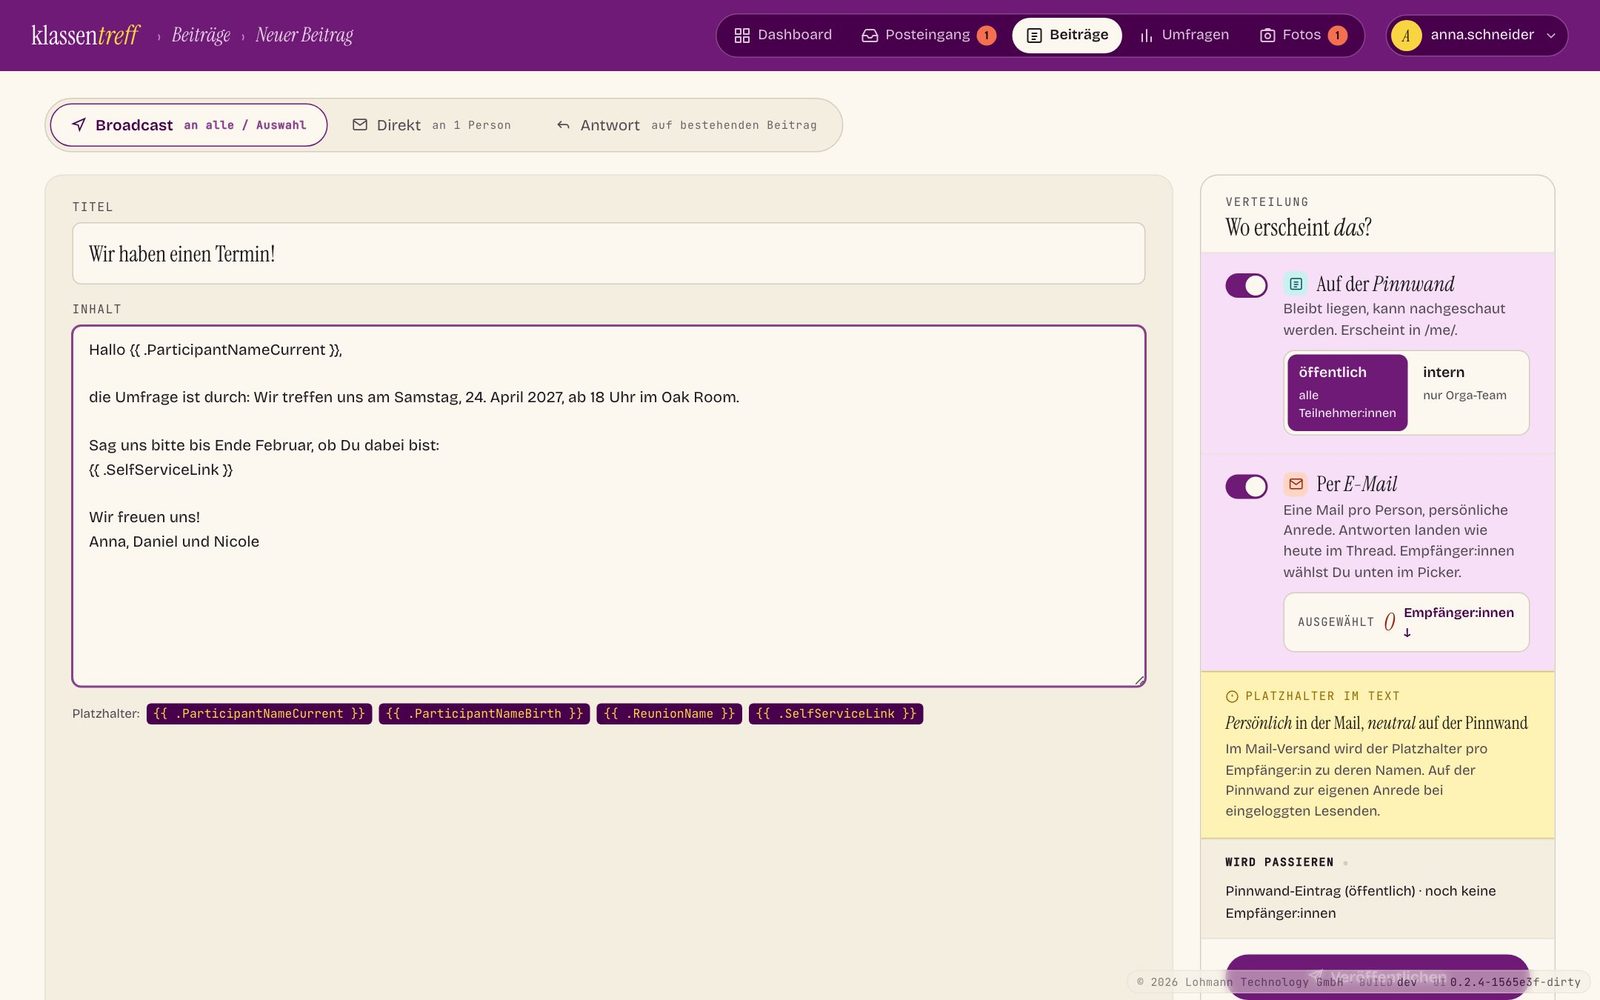Click the Fotos camera icon
This screenshot has height=1000, width=1600.
click(1267, 35)
